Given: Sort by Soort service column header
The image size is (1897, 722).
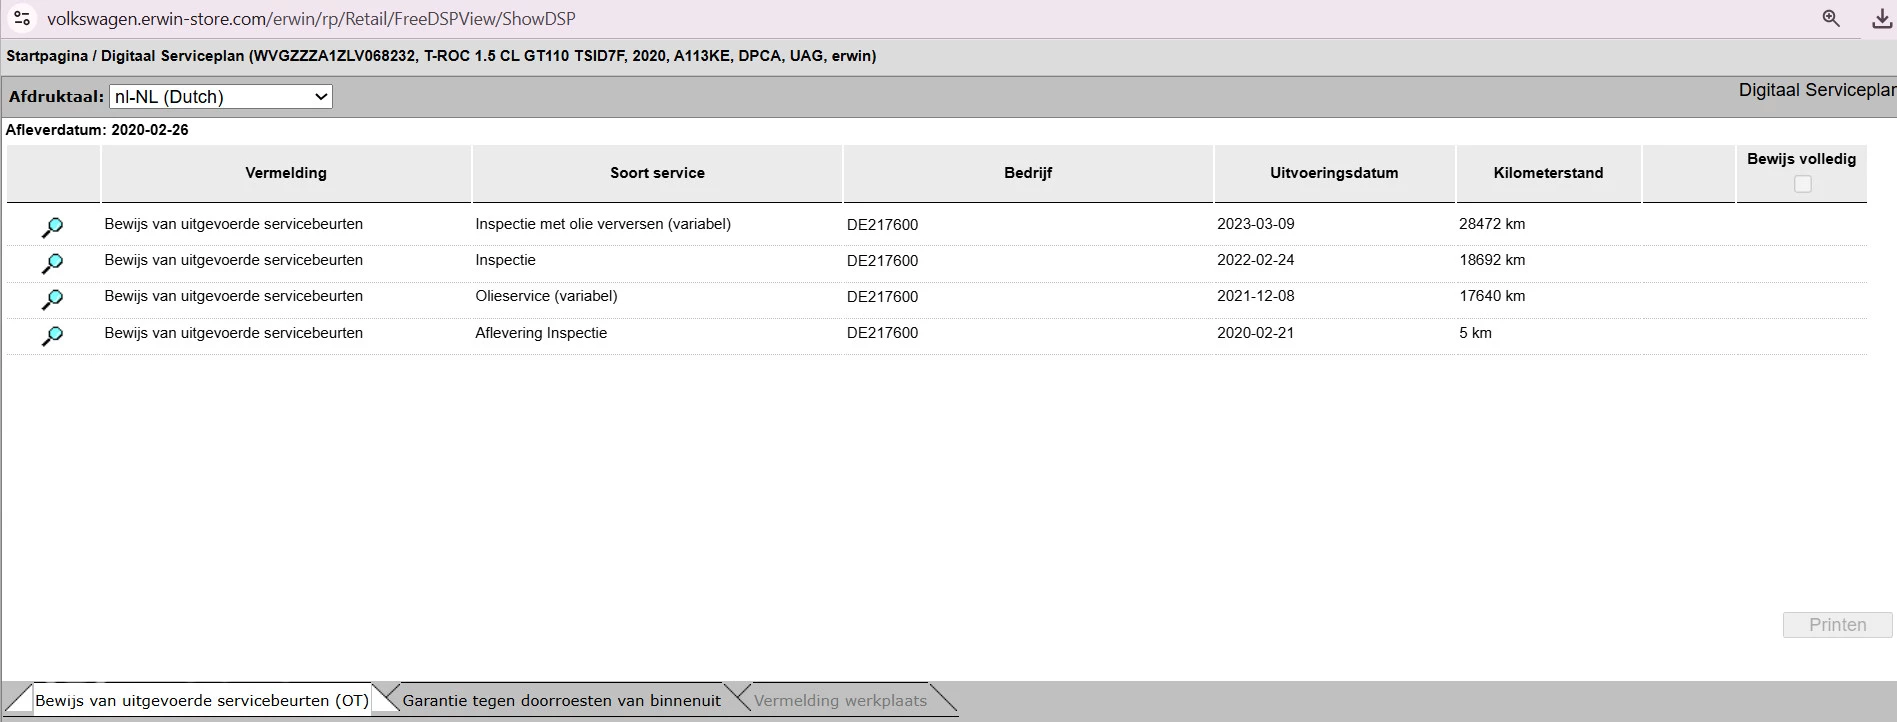Looking at the screenshot, I should coord(657,173).
